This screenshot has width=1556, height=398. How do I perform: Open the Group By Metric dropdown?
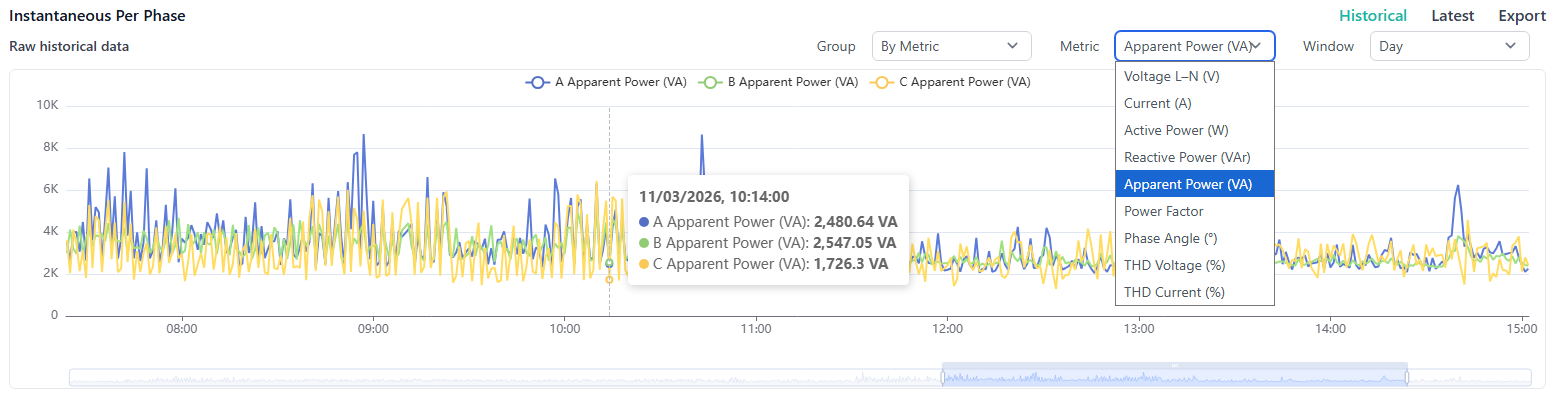(x=951, y=46)
